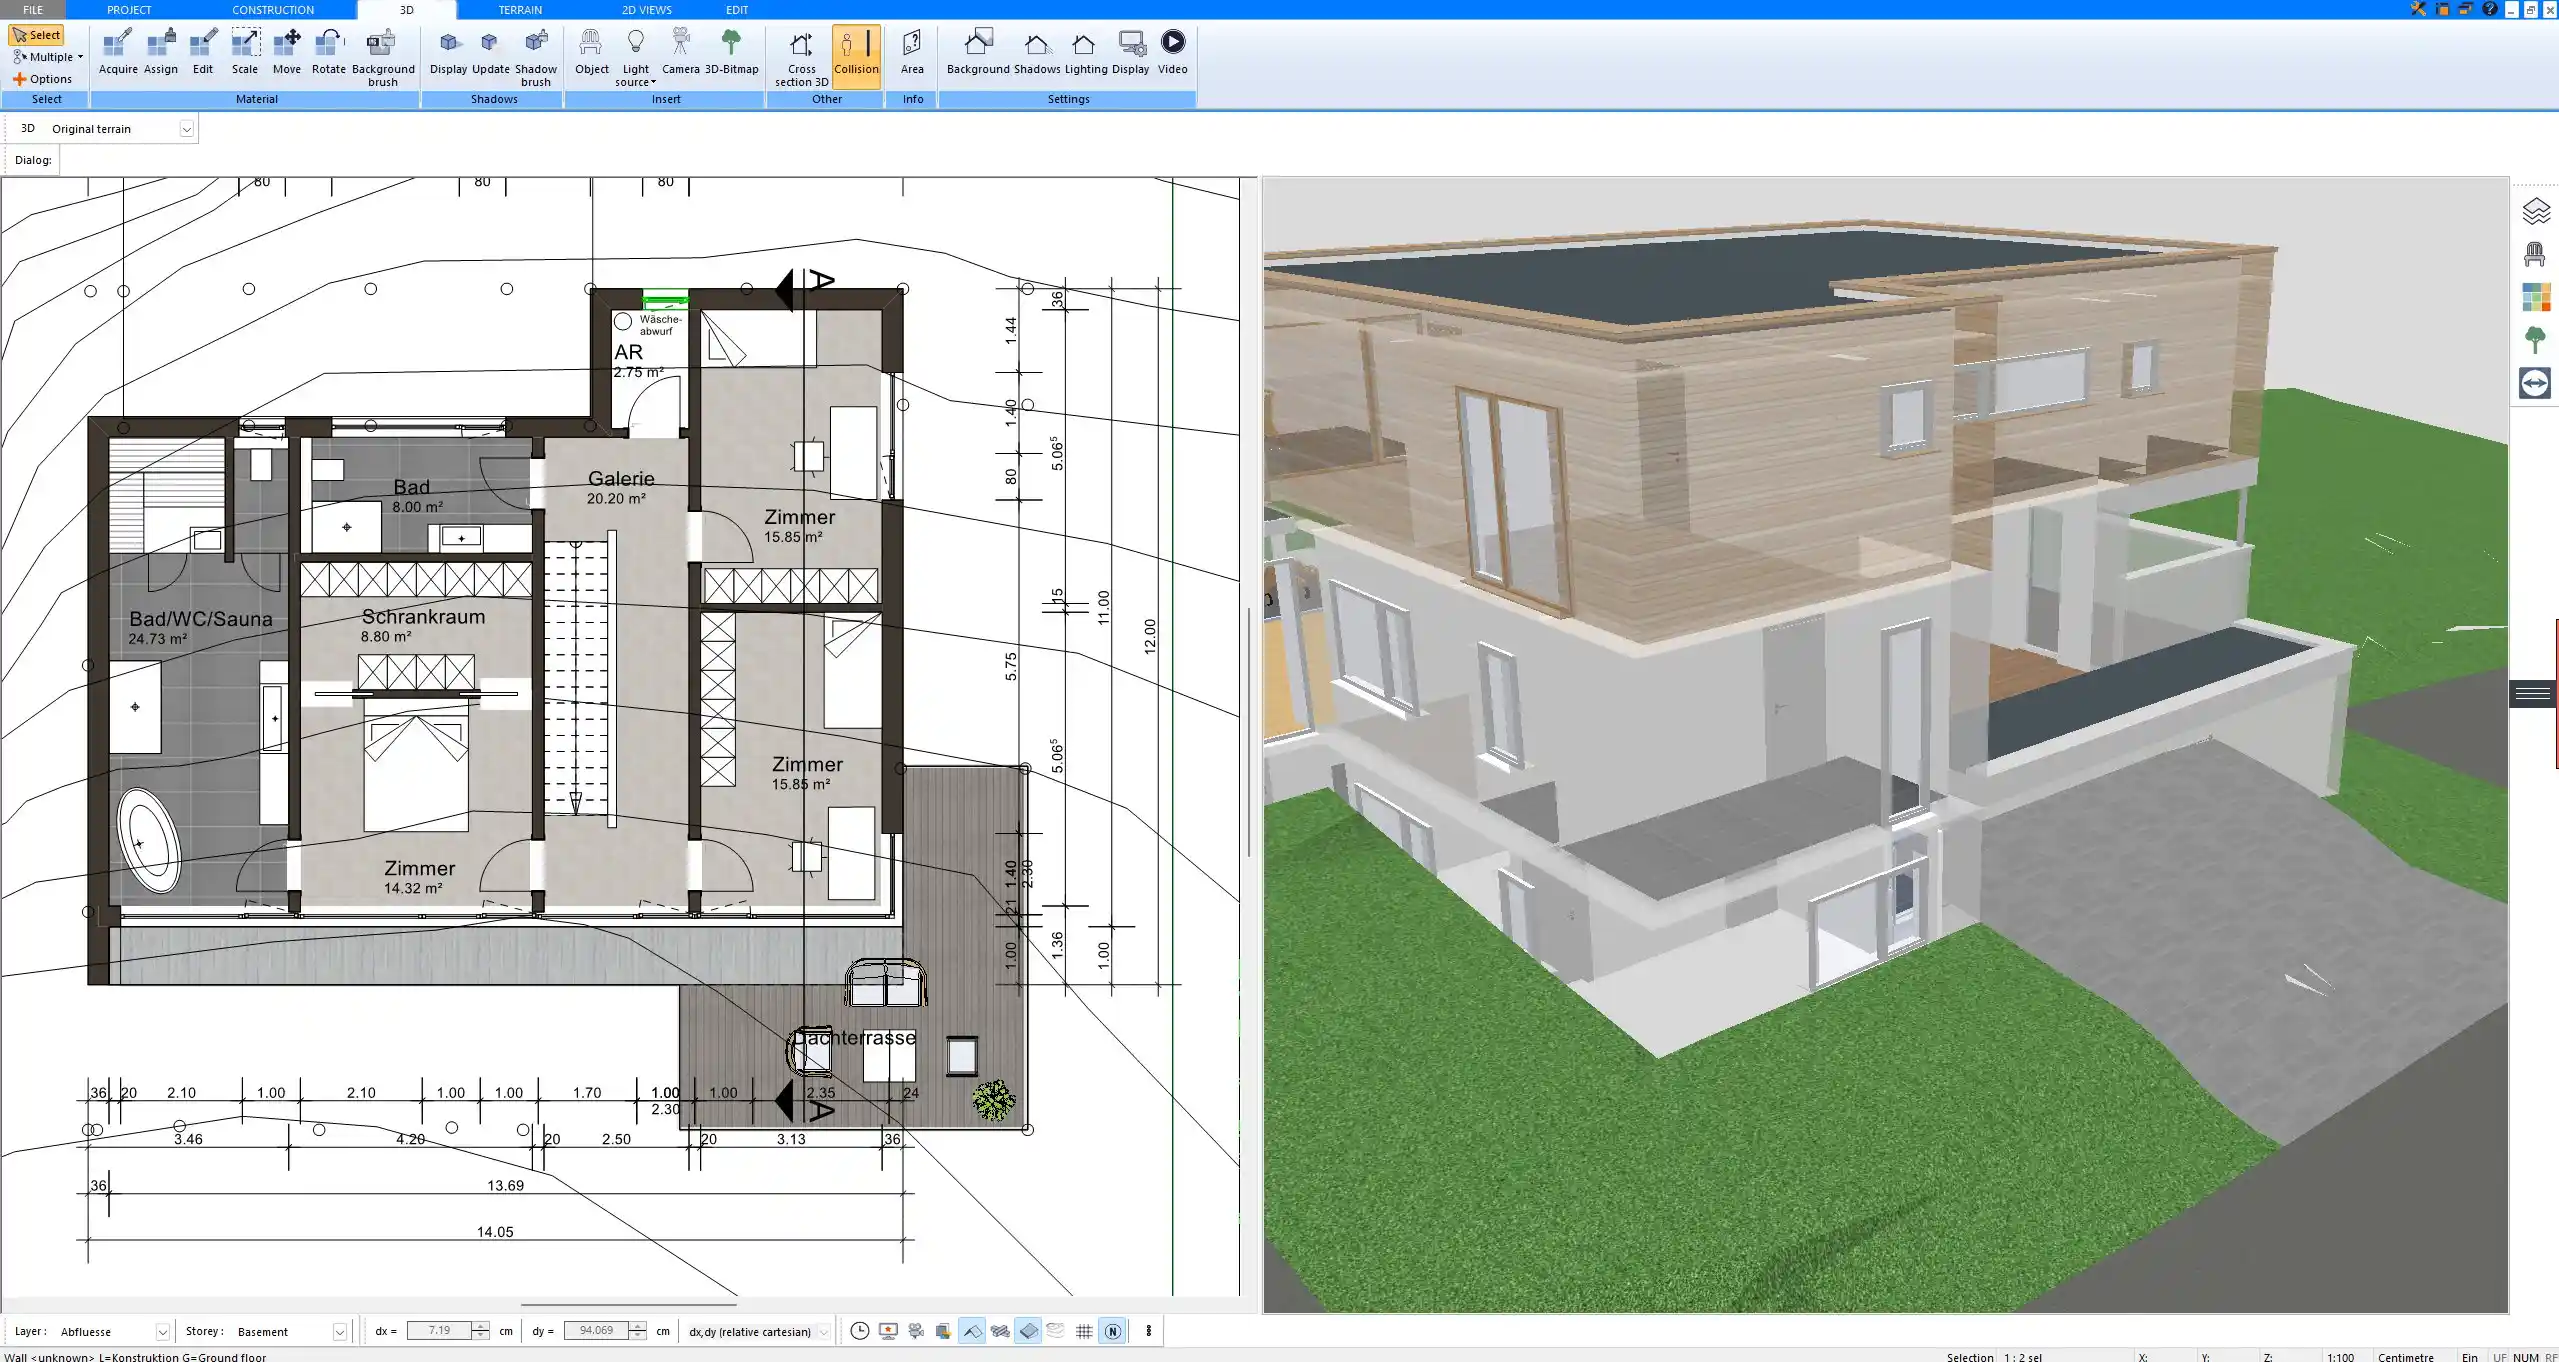Click the Options button
Screen dimensions: 2559x1362
click(x=42, y=79)
